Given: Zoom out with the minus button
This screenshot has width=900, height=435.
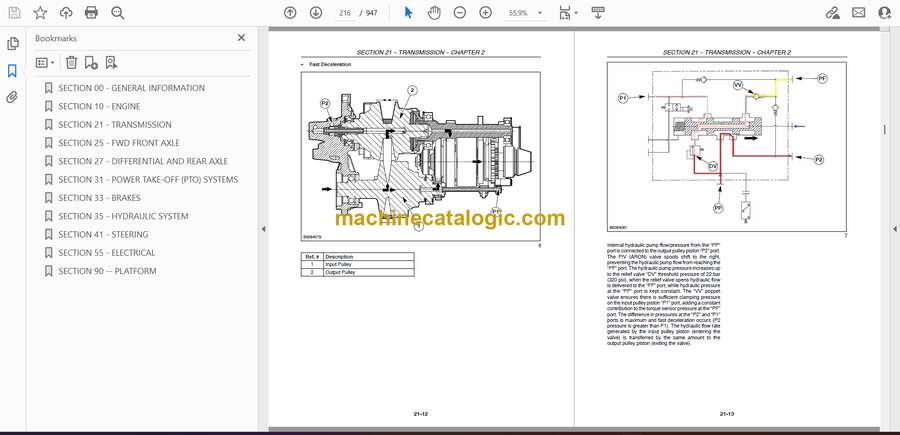Looking at the screenshot, I should [x=460, y=12].
